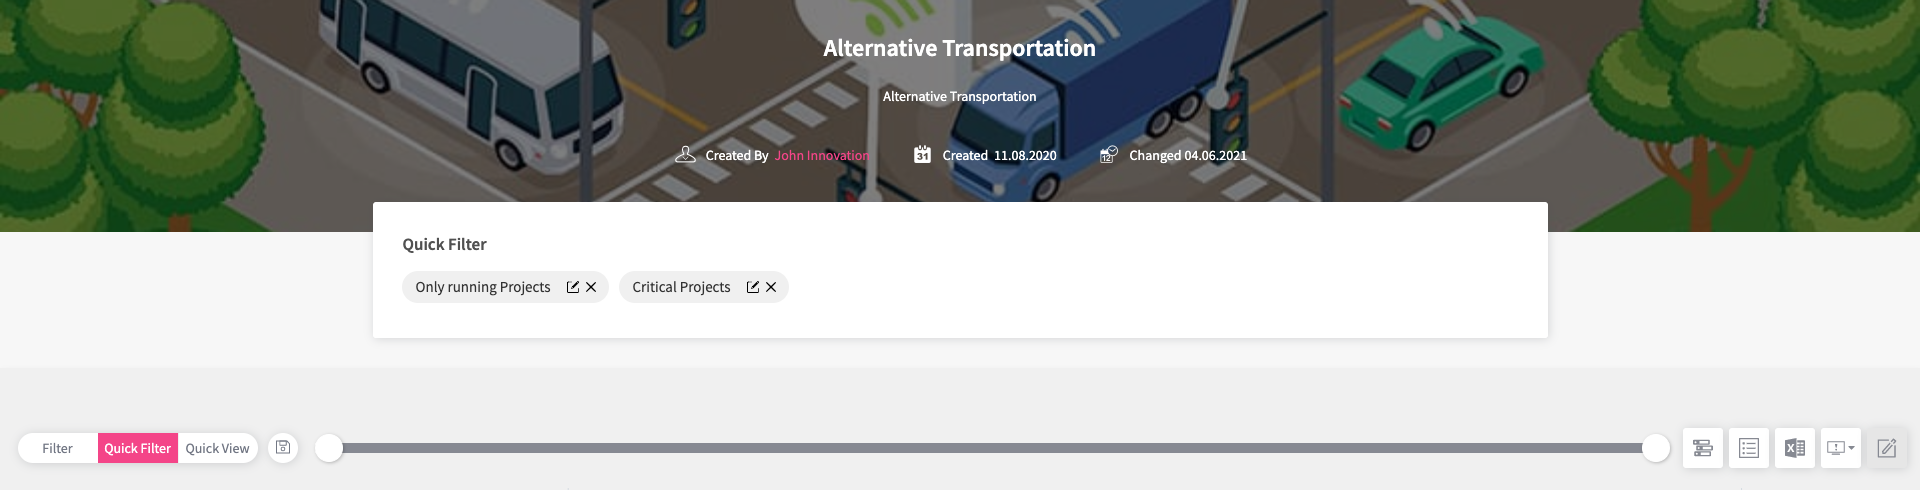
Task: Open the Quick View tab
Action: (x=217, y=448)
